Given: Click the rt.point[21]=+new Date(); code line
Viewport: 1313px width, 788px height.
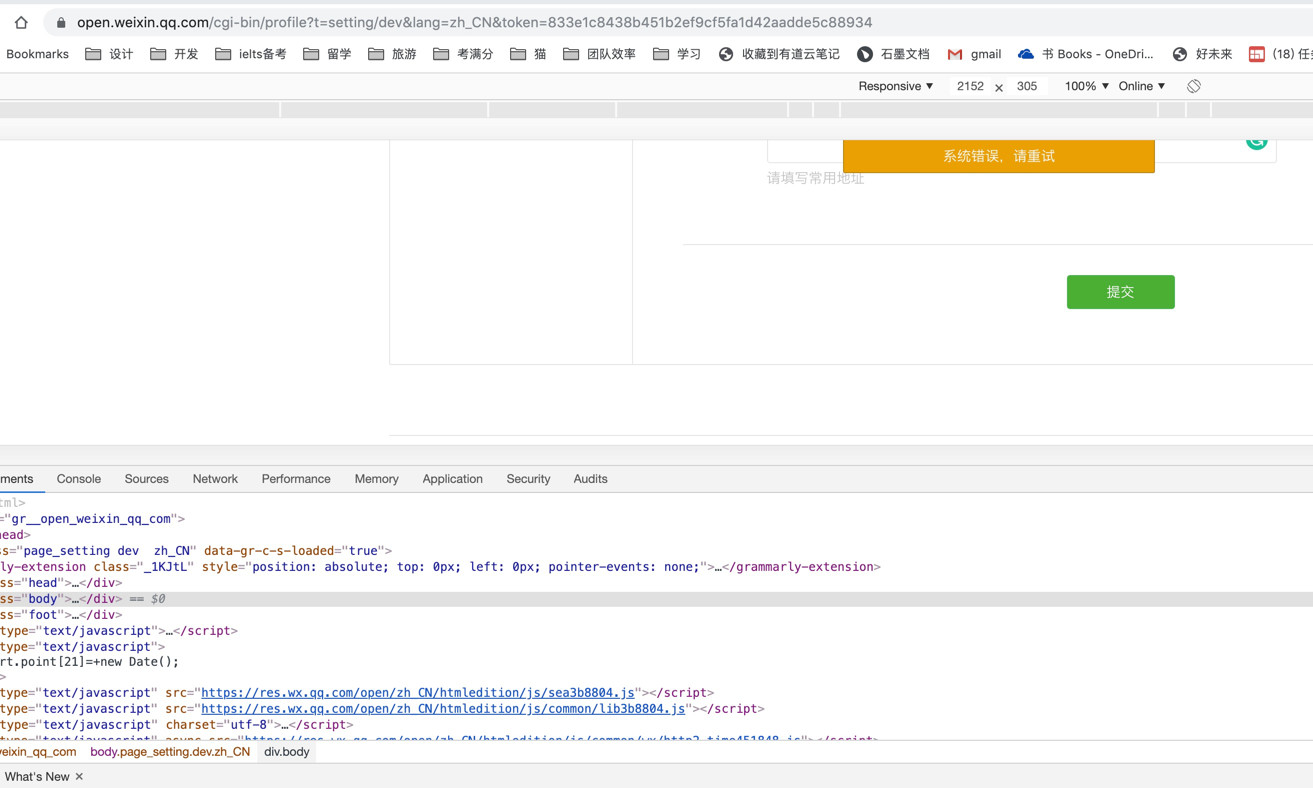Looking at the screenshot, I should click(x=90, y=662).
